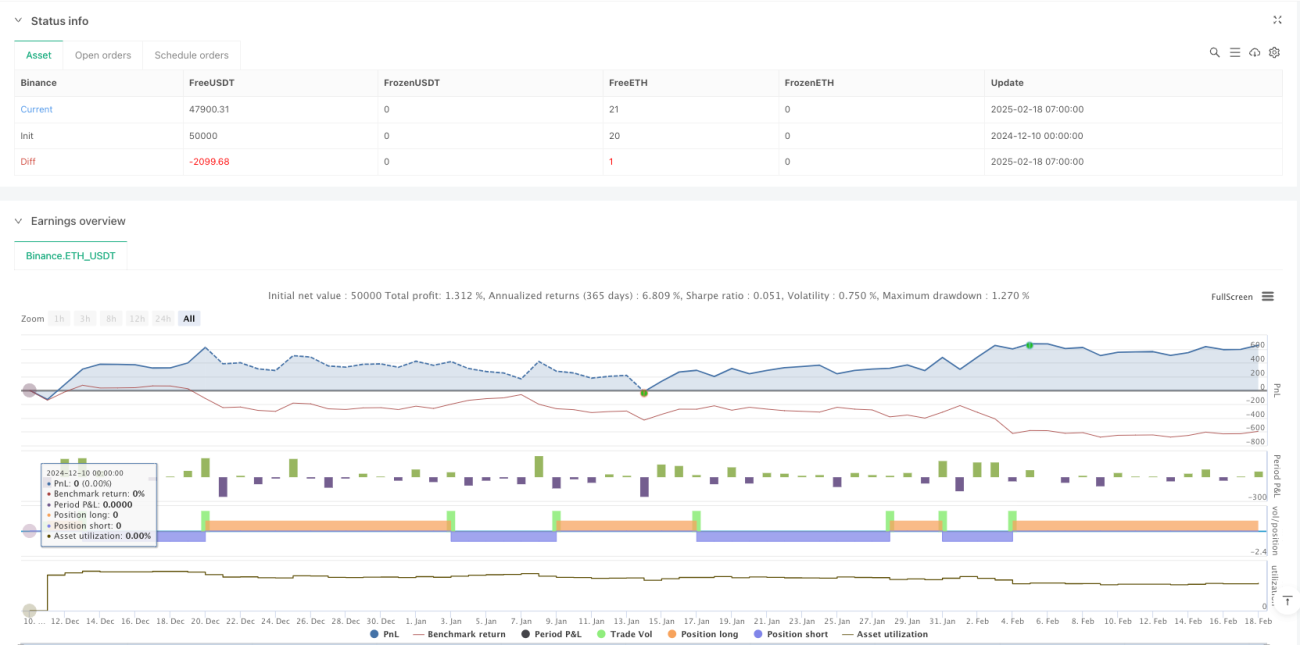Click the green marker dot on PnL peak
Screen dimensions: 1300x645
point(1029,344)
